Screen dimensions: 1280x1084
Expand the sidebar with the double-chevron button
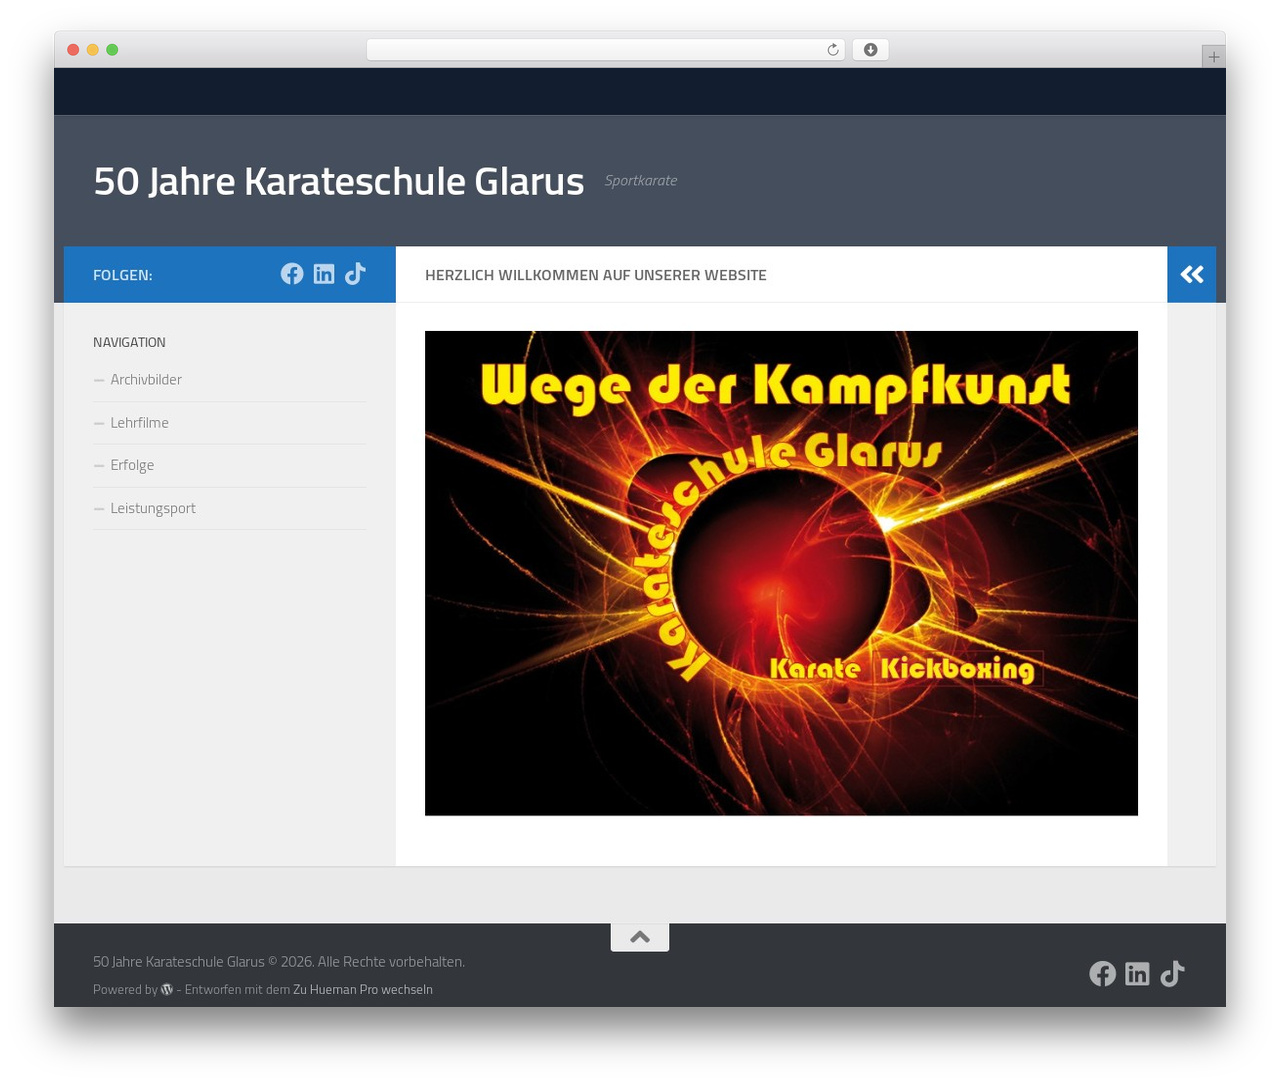tap(1192, 274)
